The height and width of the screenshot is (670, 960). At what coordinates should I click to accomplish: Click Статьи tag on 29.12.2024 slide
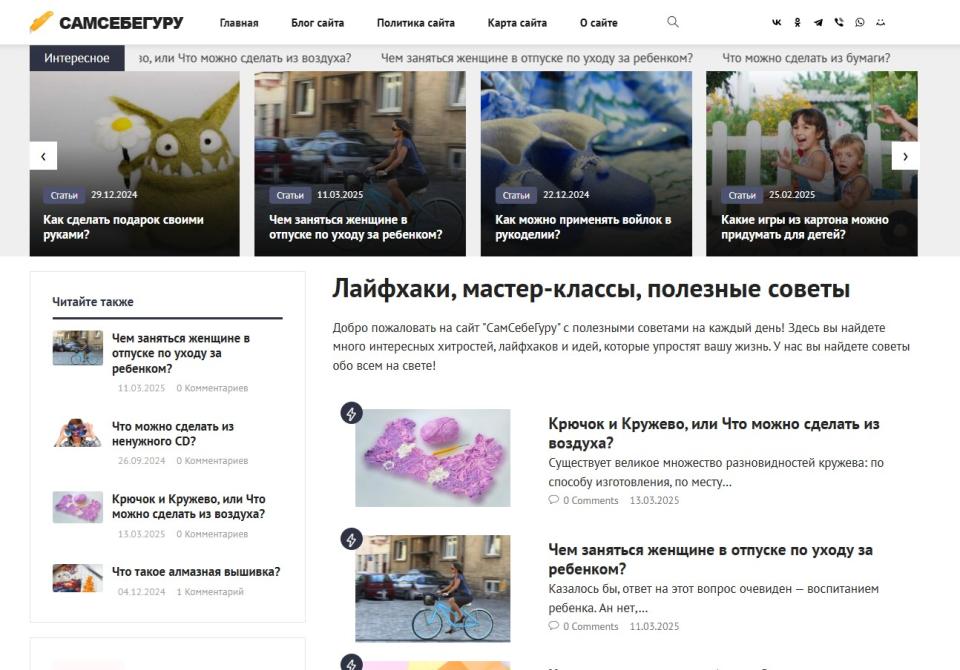pos(64,195)
